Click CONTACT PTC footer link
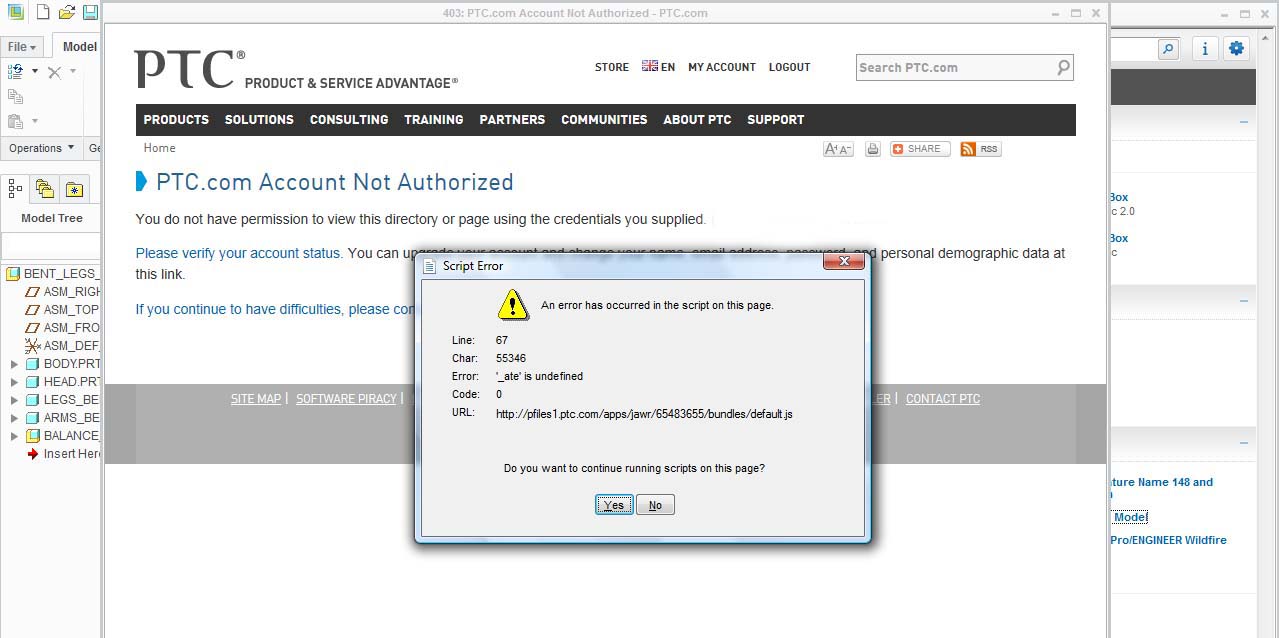This screenshot has width=1279, height=638. [x=943, y=398]
